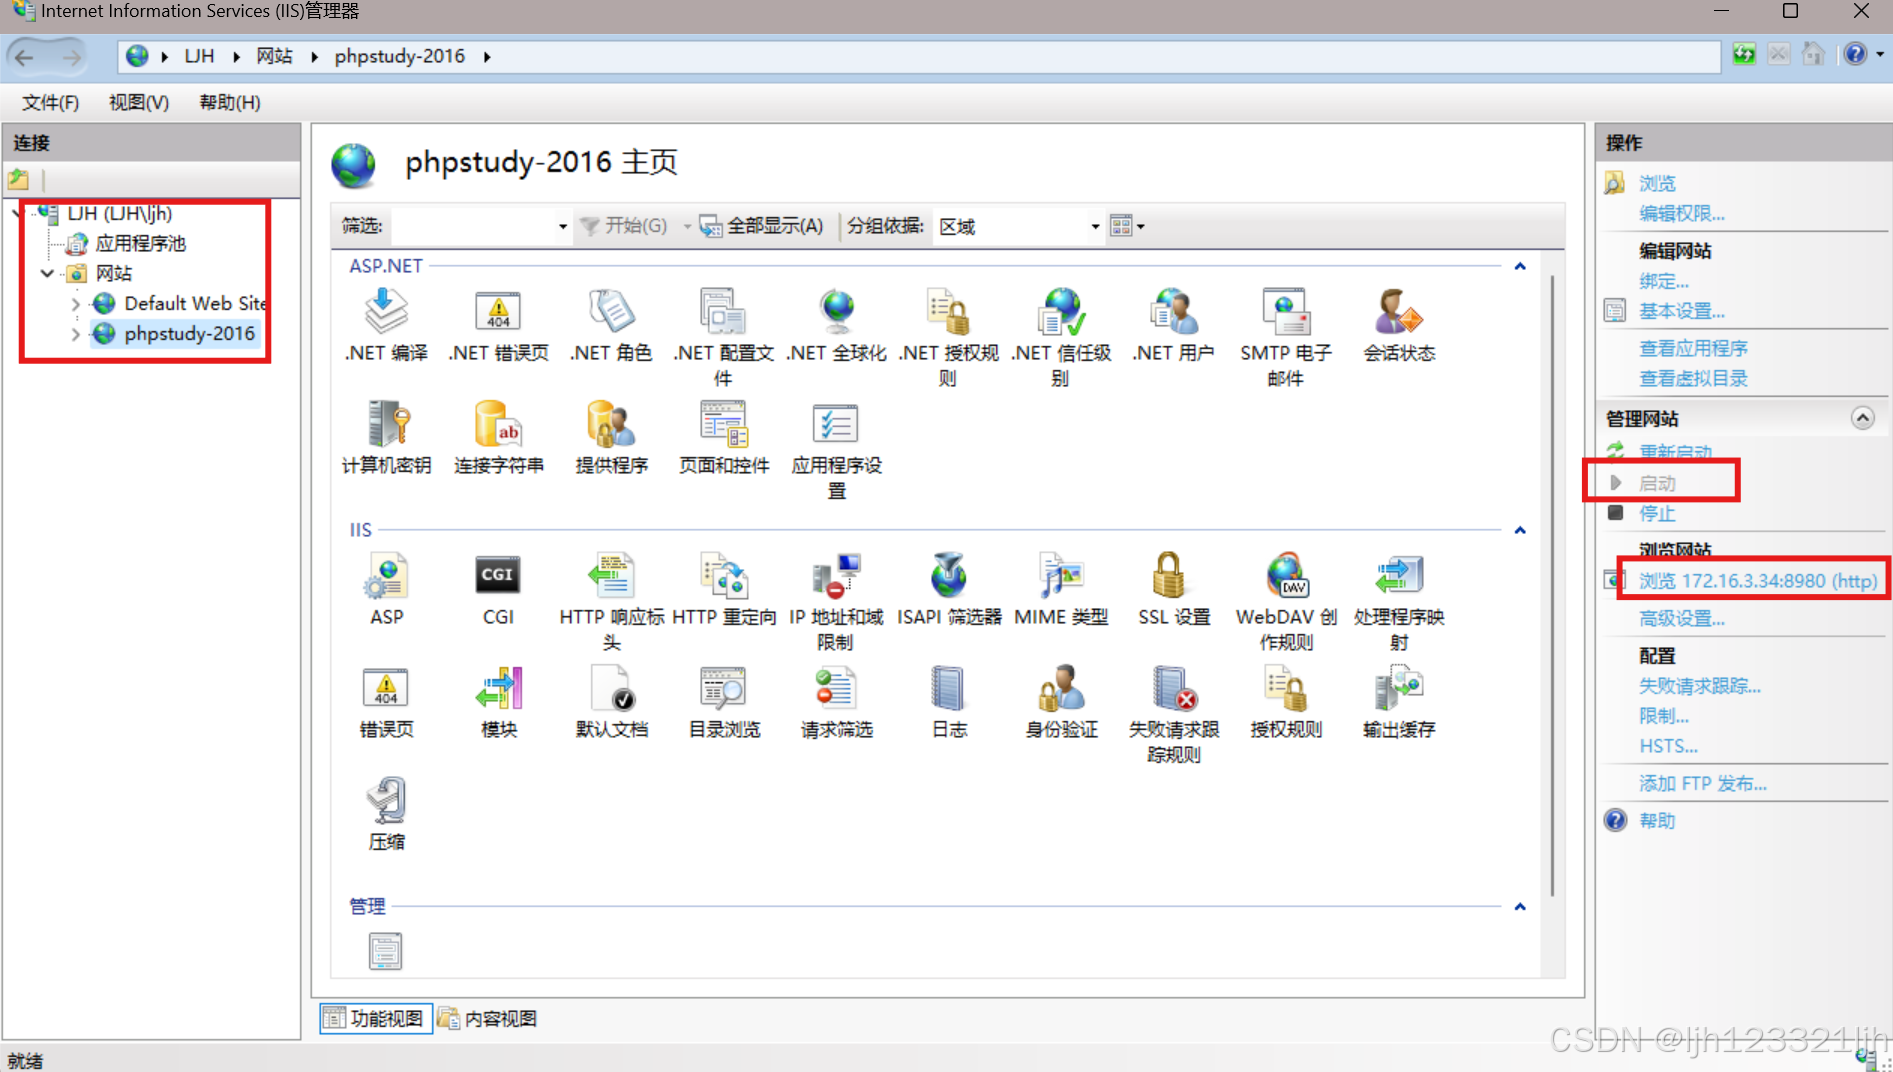This screenshot has width=1893, height=1072.
Task: Open the 文件(F) menu
Action: (x=50, y=102)
